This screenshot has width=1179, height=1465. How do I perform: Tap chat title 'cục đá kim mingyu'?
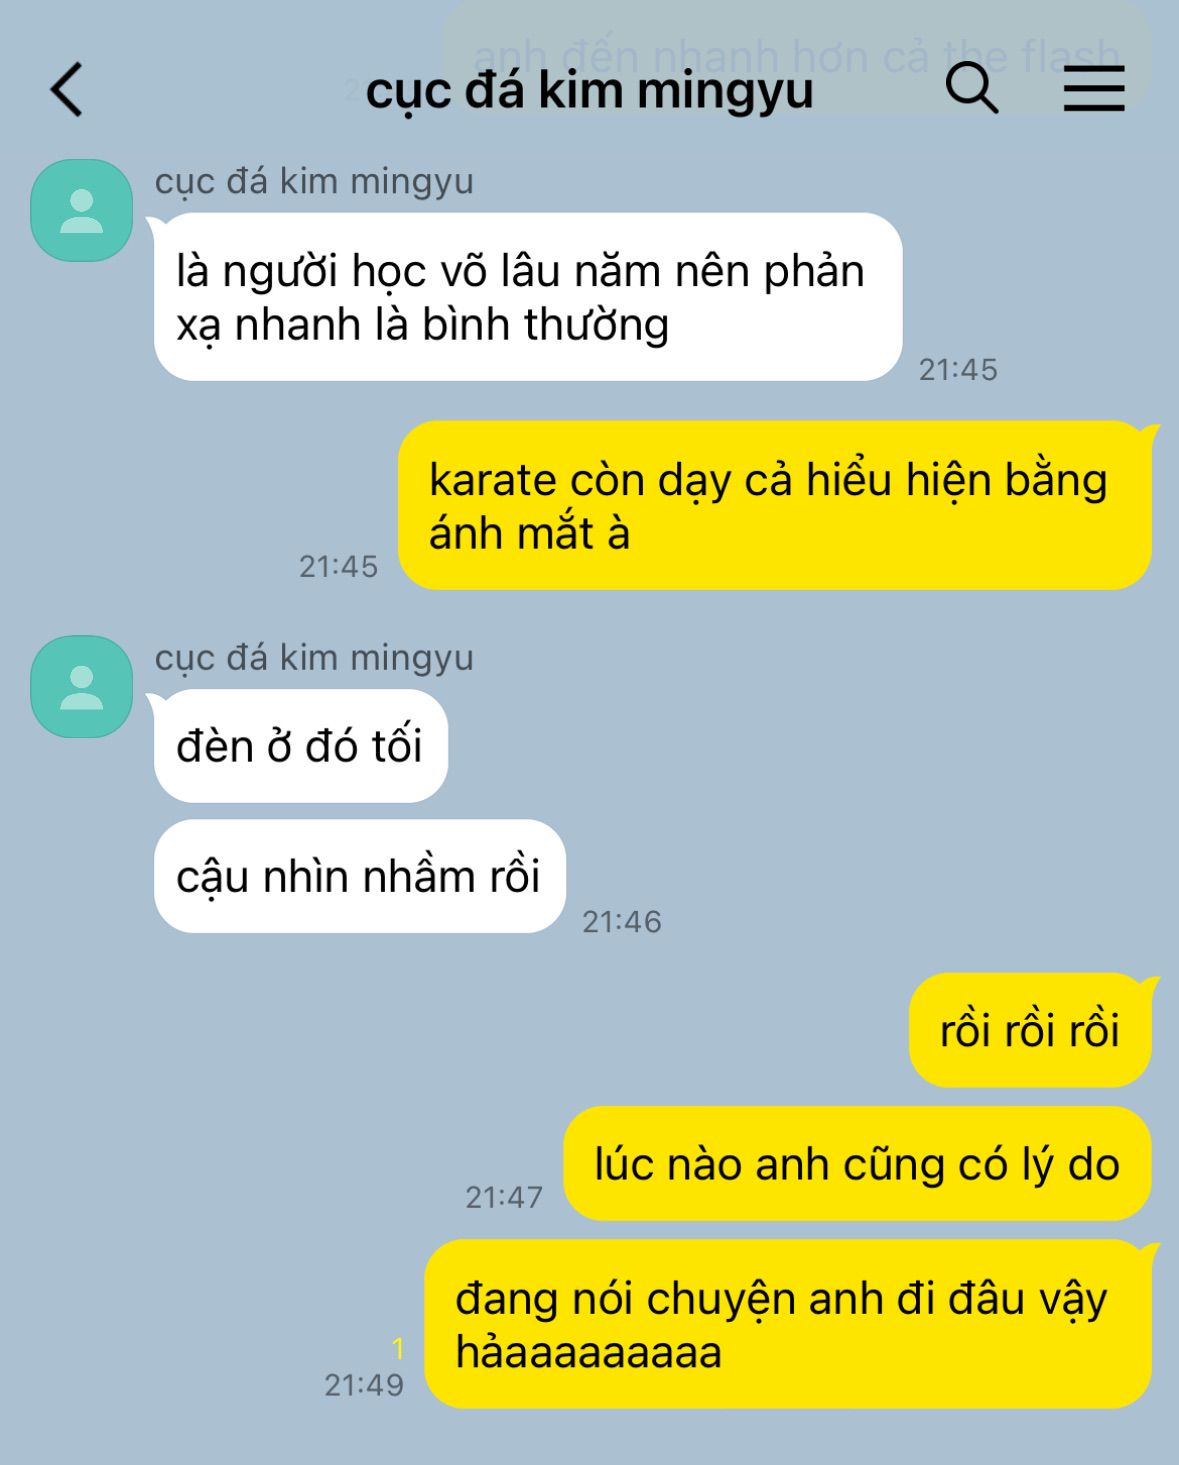coord(589,90)
